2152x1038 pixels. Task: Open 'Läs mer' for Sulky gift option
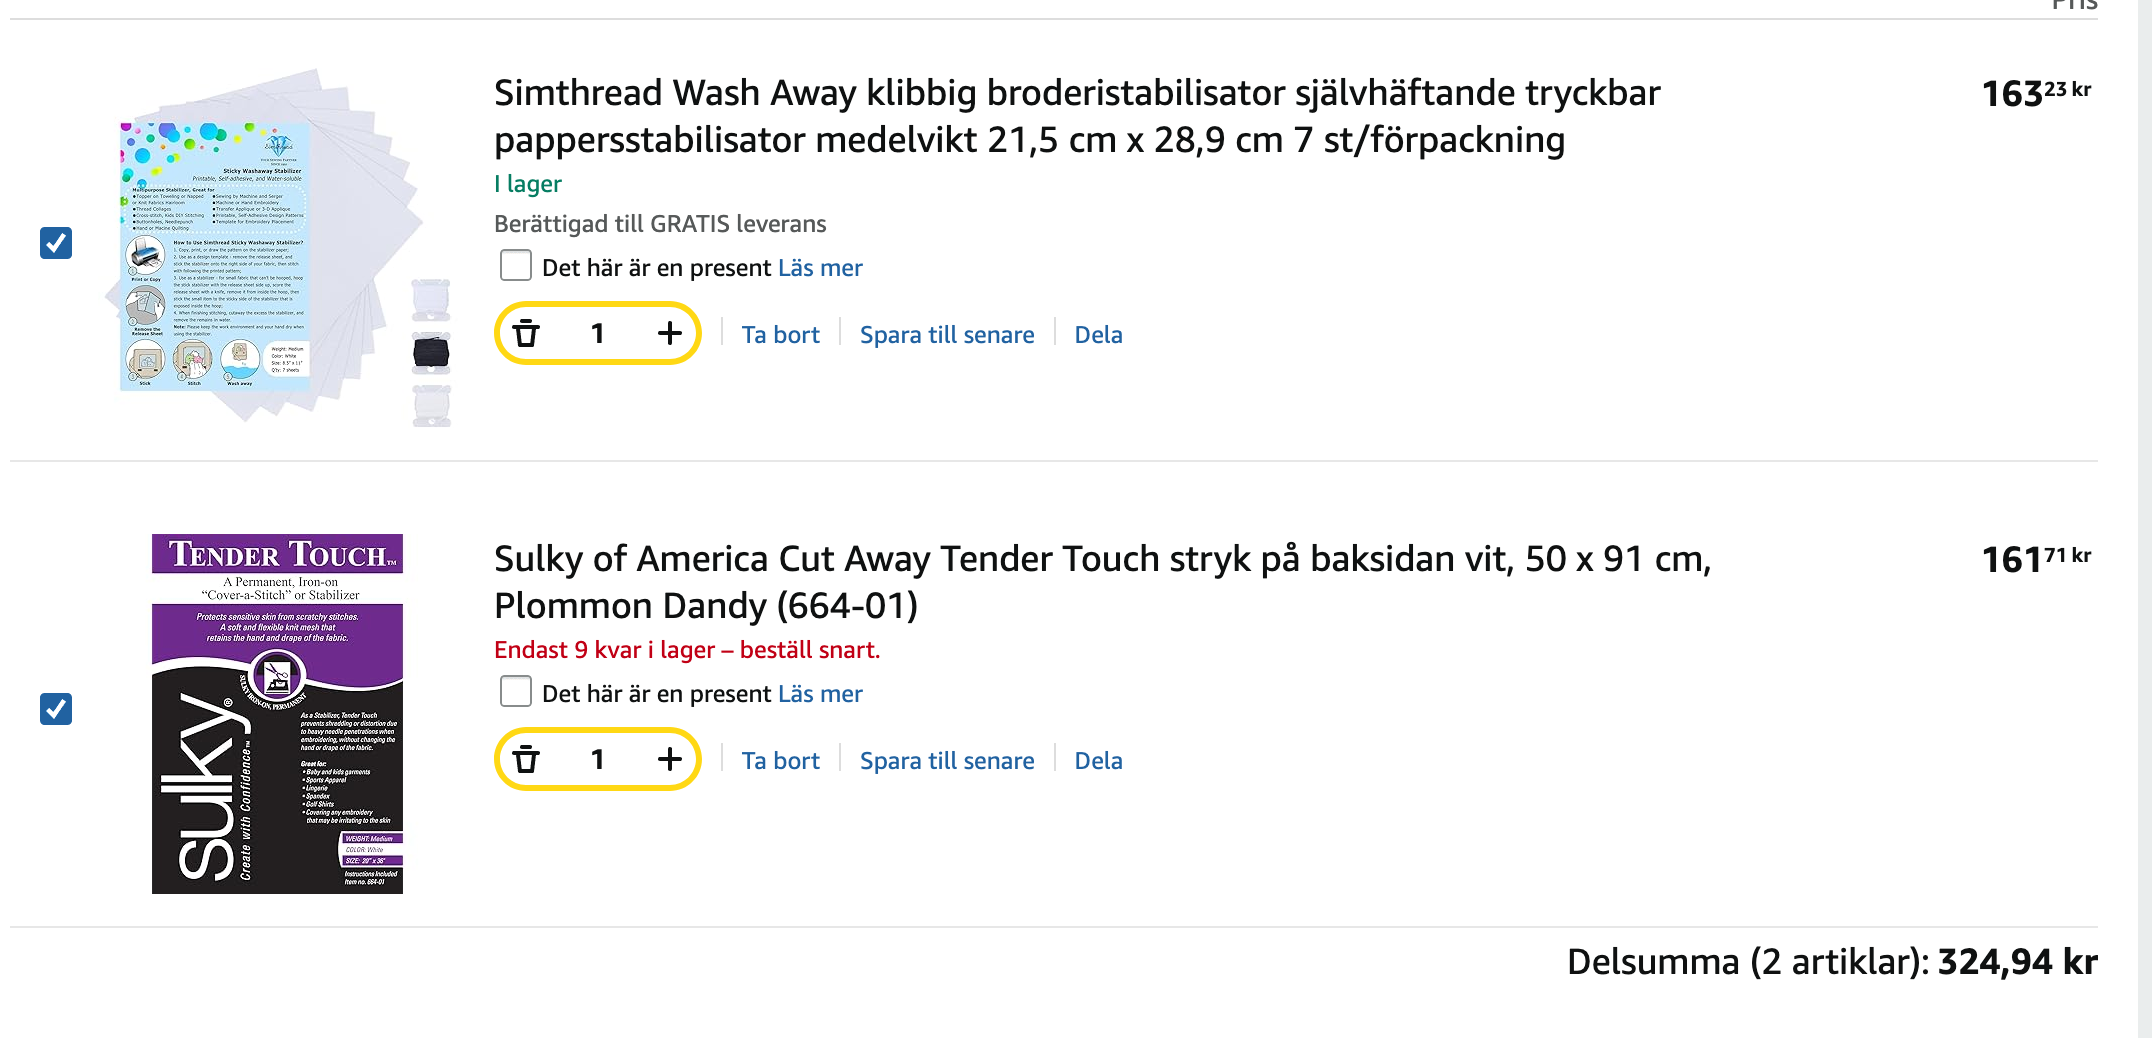[x=820, y=694]
